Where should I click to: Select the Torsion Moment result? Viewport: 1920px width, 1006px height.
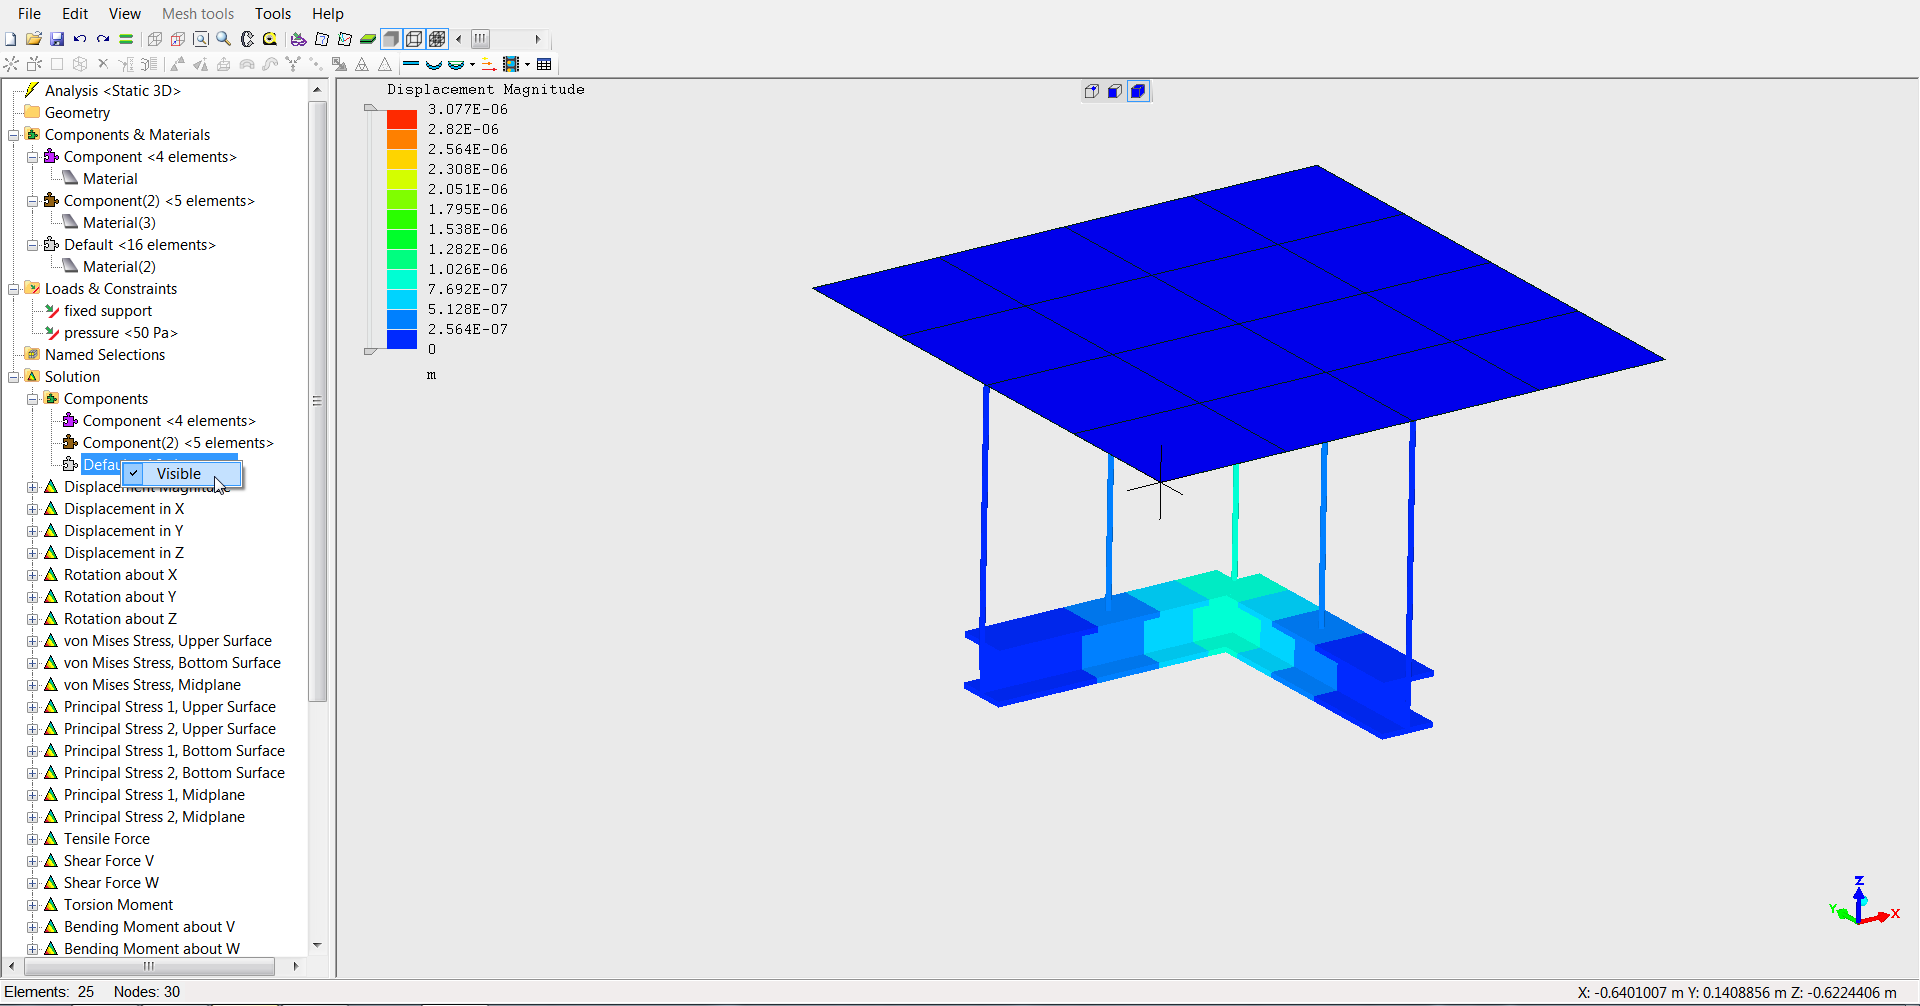pos(118,905)
